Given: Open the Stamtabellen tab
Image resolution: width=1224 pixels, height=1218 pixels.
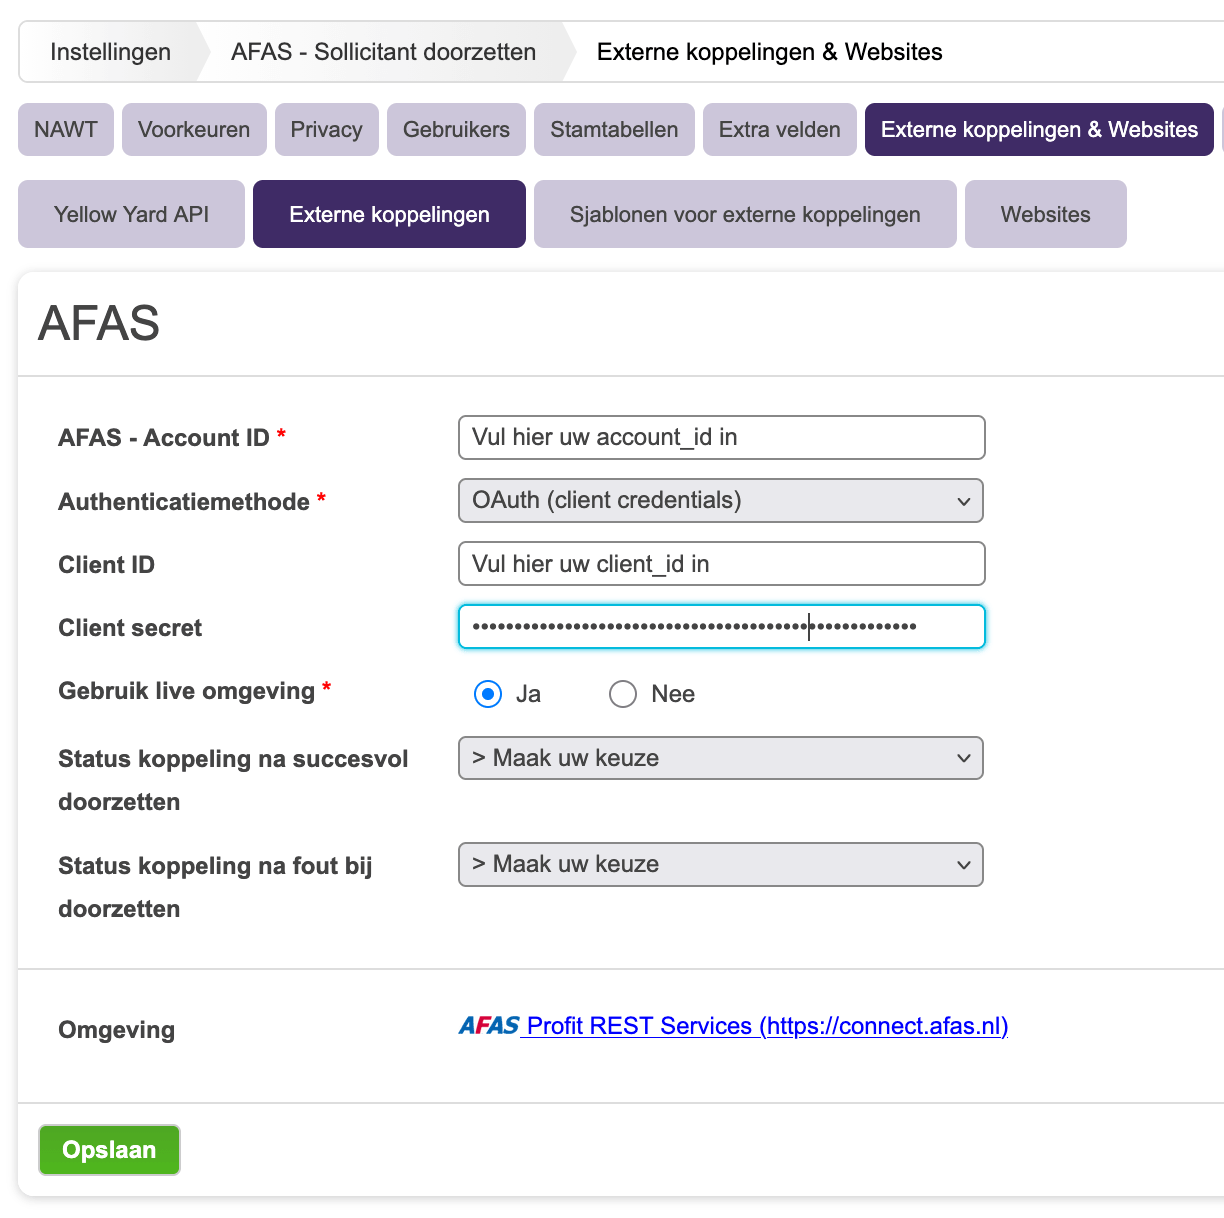Looking at the screenshot, I should click(x=614, y=130).
